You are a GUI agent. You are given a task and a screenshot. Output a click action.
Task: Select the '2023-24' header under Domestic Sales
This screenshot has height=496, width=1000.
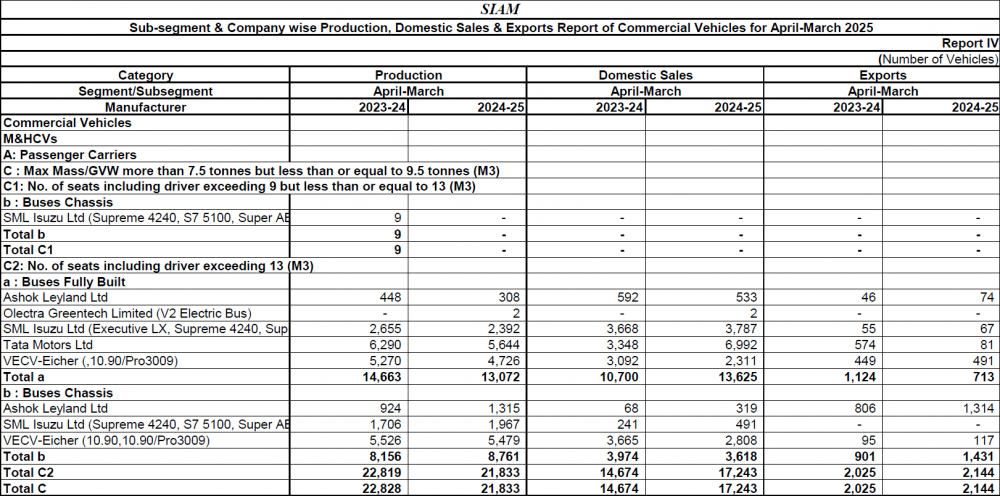point(619,107)
